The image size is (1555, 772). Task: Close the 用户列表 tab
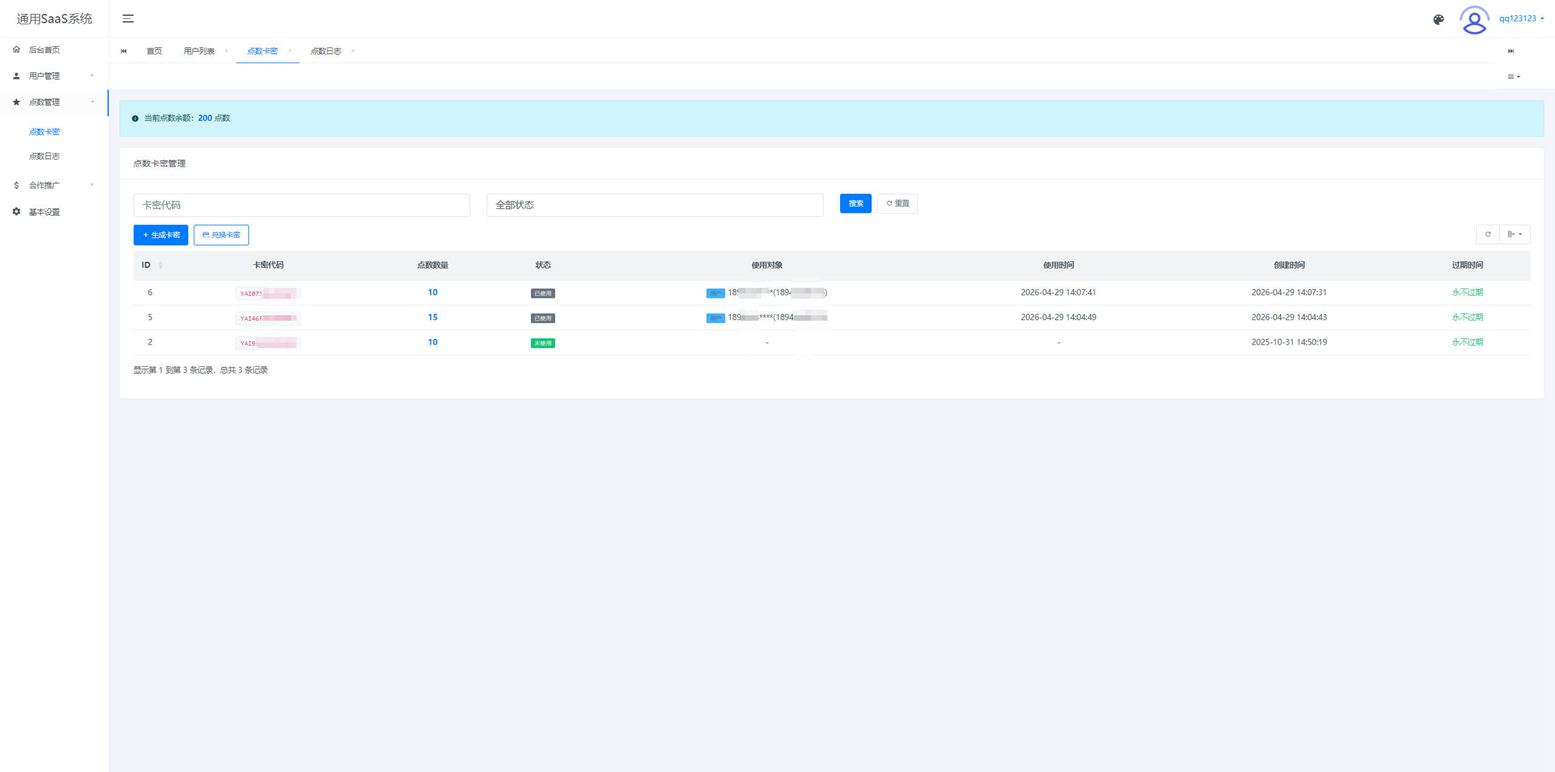click(x=226, y=51)
